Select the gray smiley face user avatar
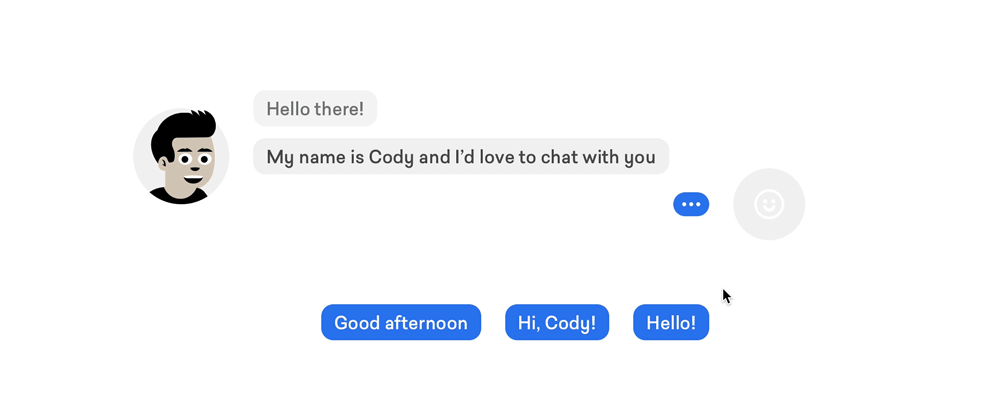The width and height of the screenshot is (1000, 400). point(769,204)
